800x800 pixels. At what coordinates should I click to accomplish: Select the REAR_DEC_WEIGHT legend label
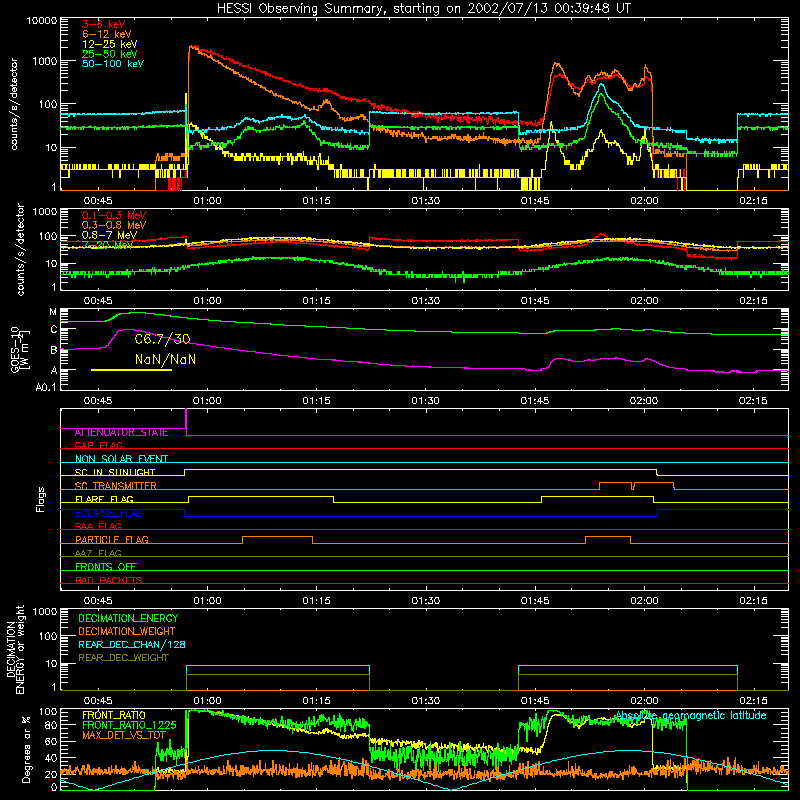[x=123, y=658]
